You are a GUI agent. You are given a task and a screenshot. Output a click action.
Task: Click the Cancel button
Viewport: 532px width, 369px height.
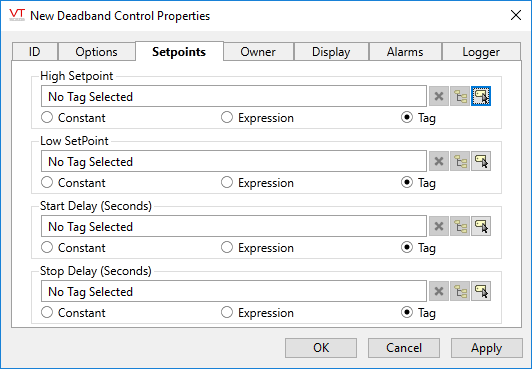click(404, 348)
